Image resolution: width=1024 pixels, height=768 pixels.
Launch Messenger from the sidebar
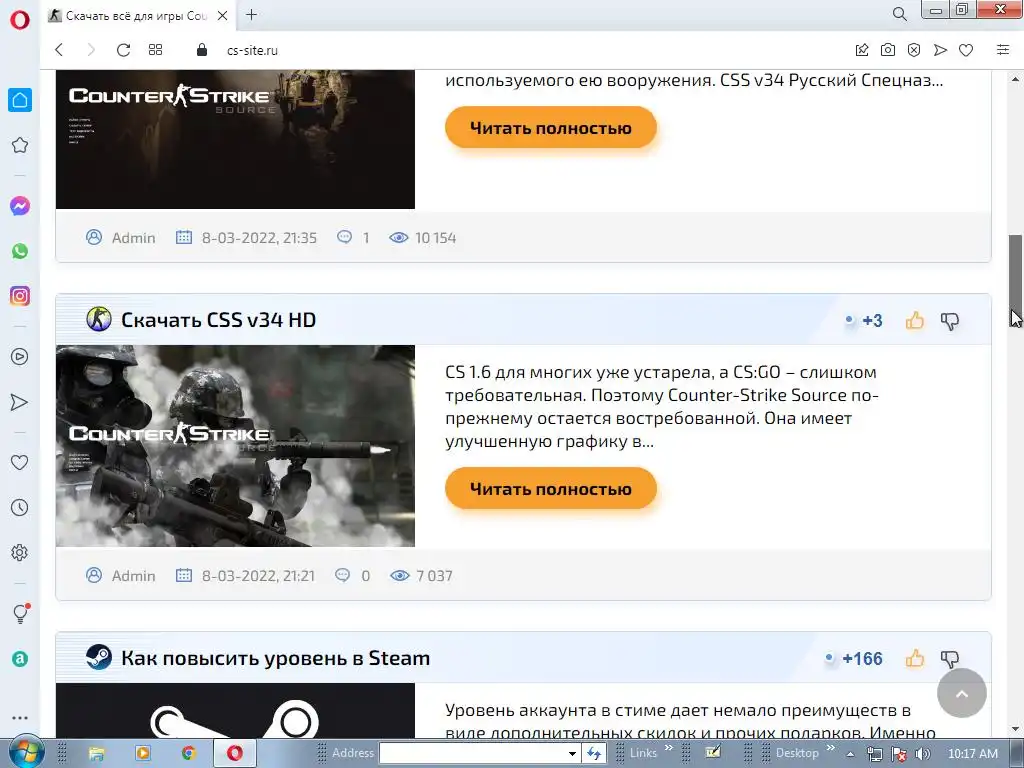(x=20, y=206)
